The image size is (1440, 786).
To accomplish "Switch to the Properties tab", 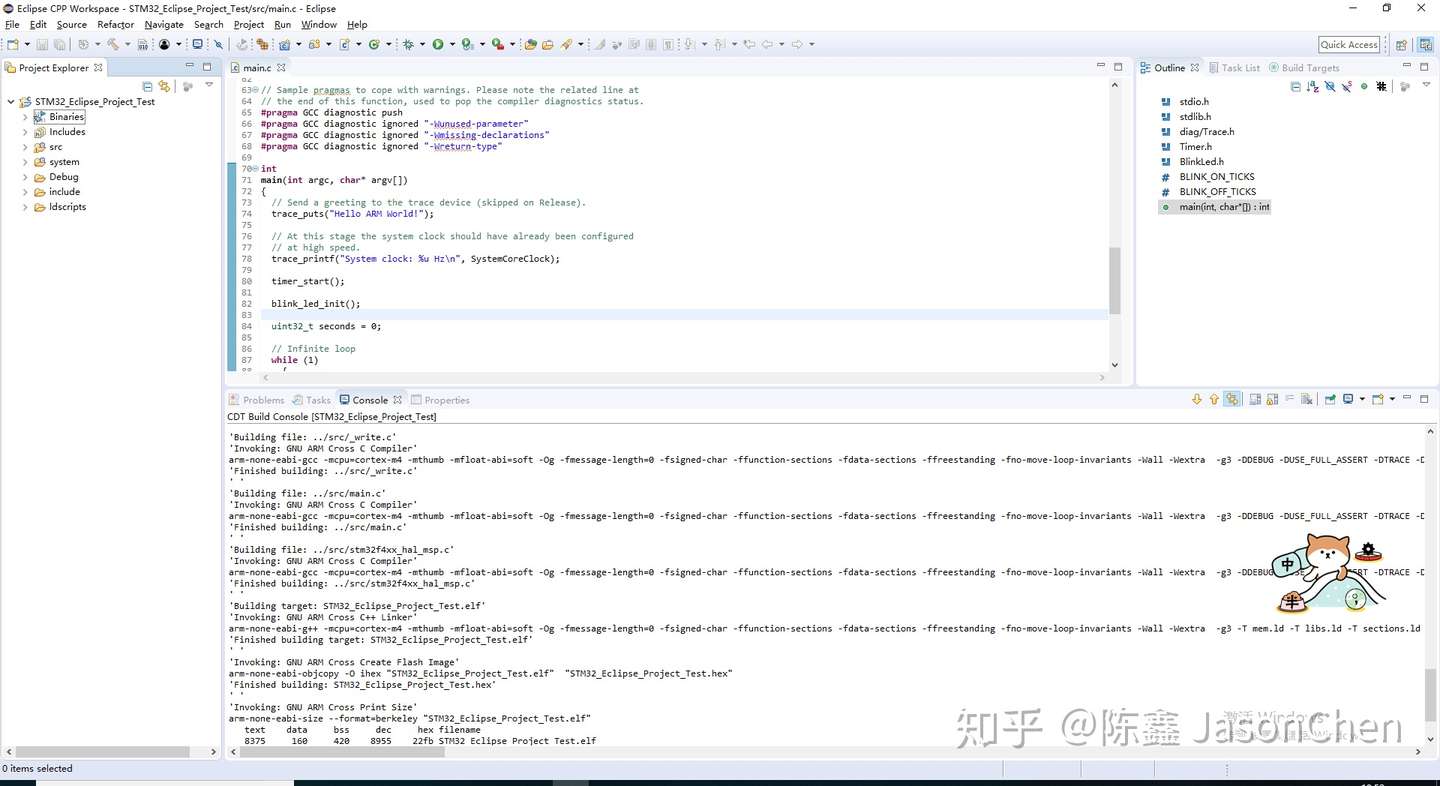I will [x=440, y=400].
